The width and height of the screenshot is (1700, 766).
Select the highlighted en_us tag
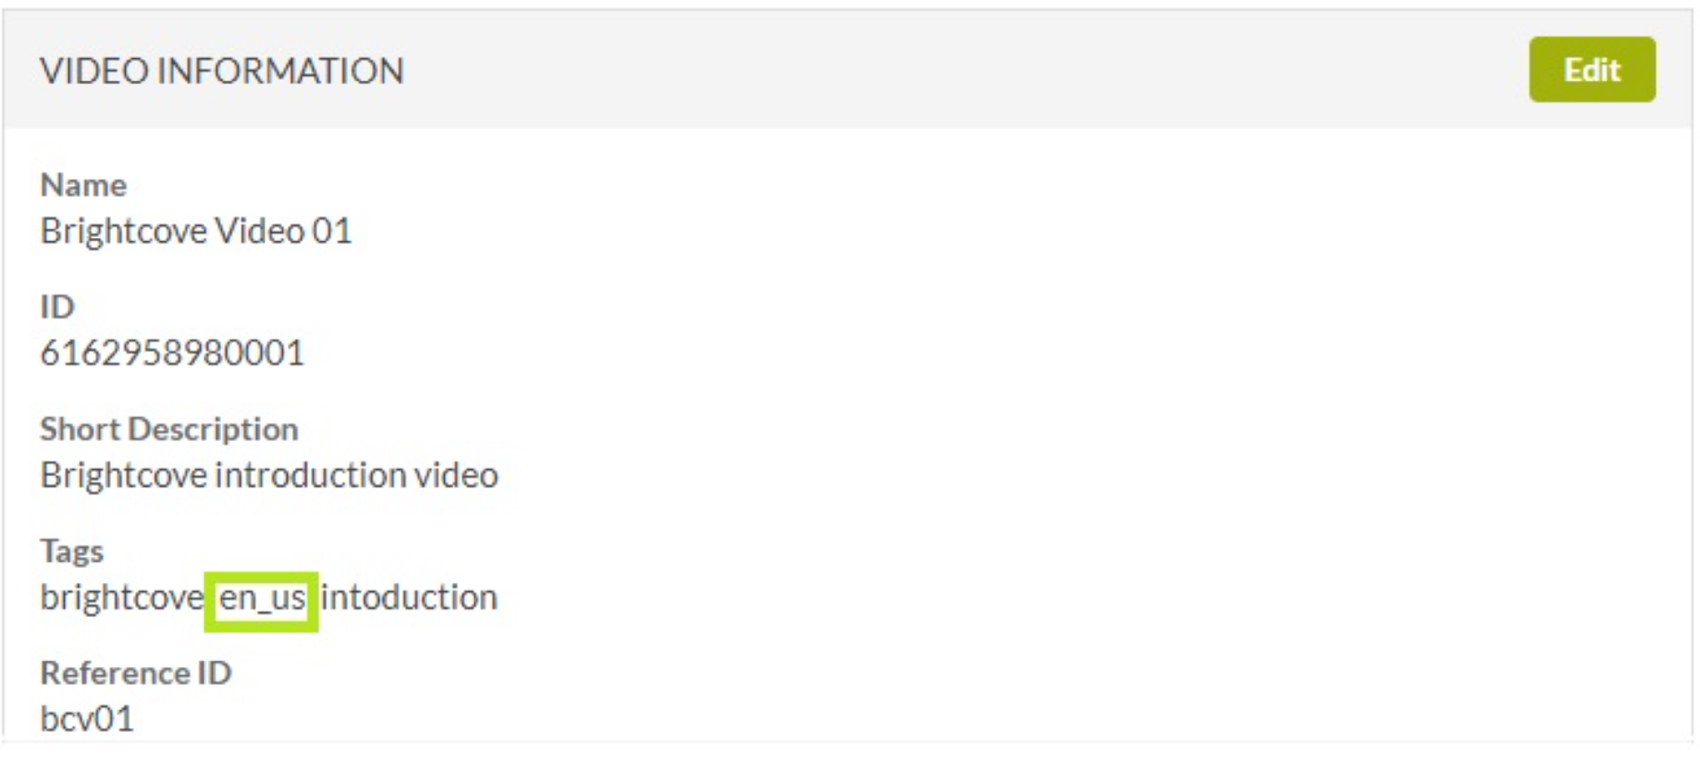point(262,598)
